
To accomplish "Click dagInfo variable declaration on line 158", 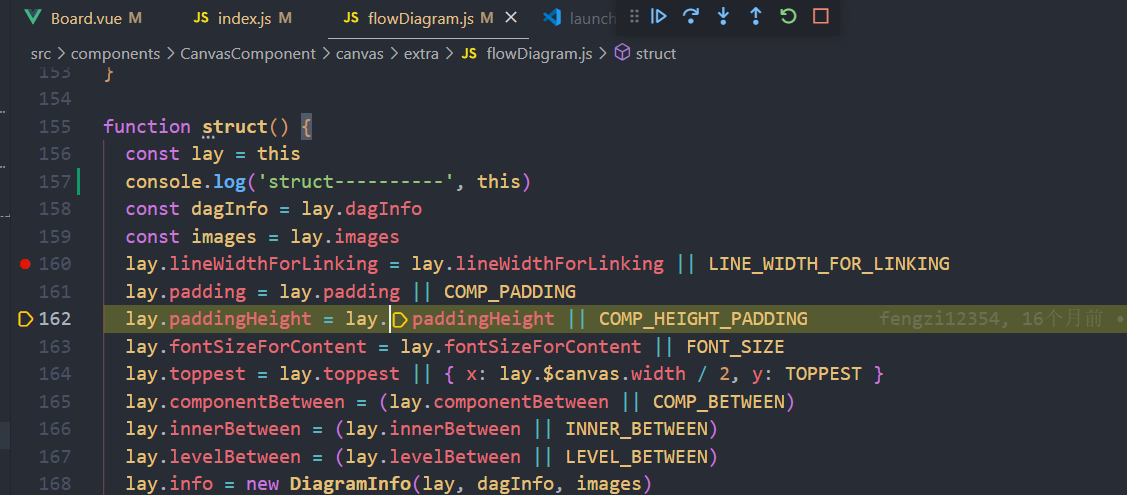I will (x=230, y=209).
